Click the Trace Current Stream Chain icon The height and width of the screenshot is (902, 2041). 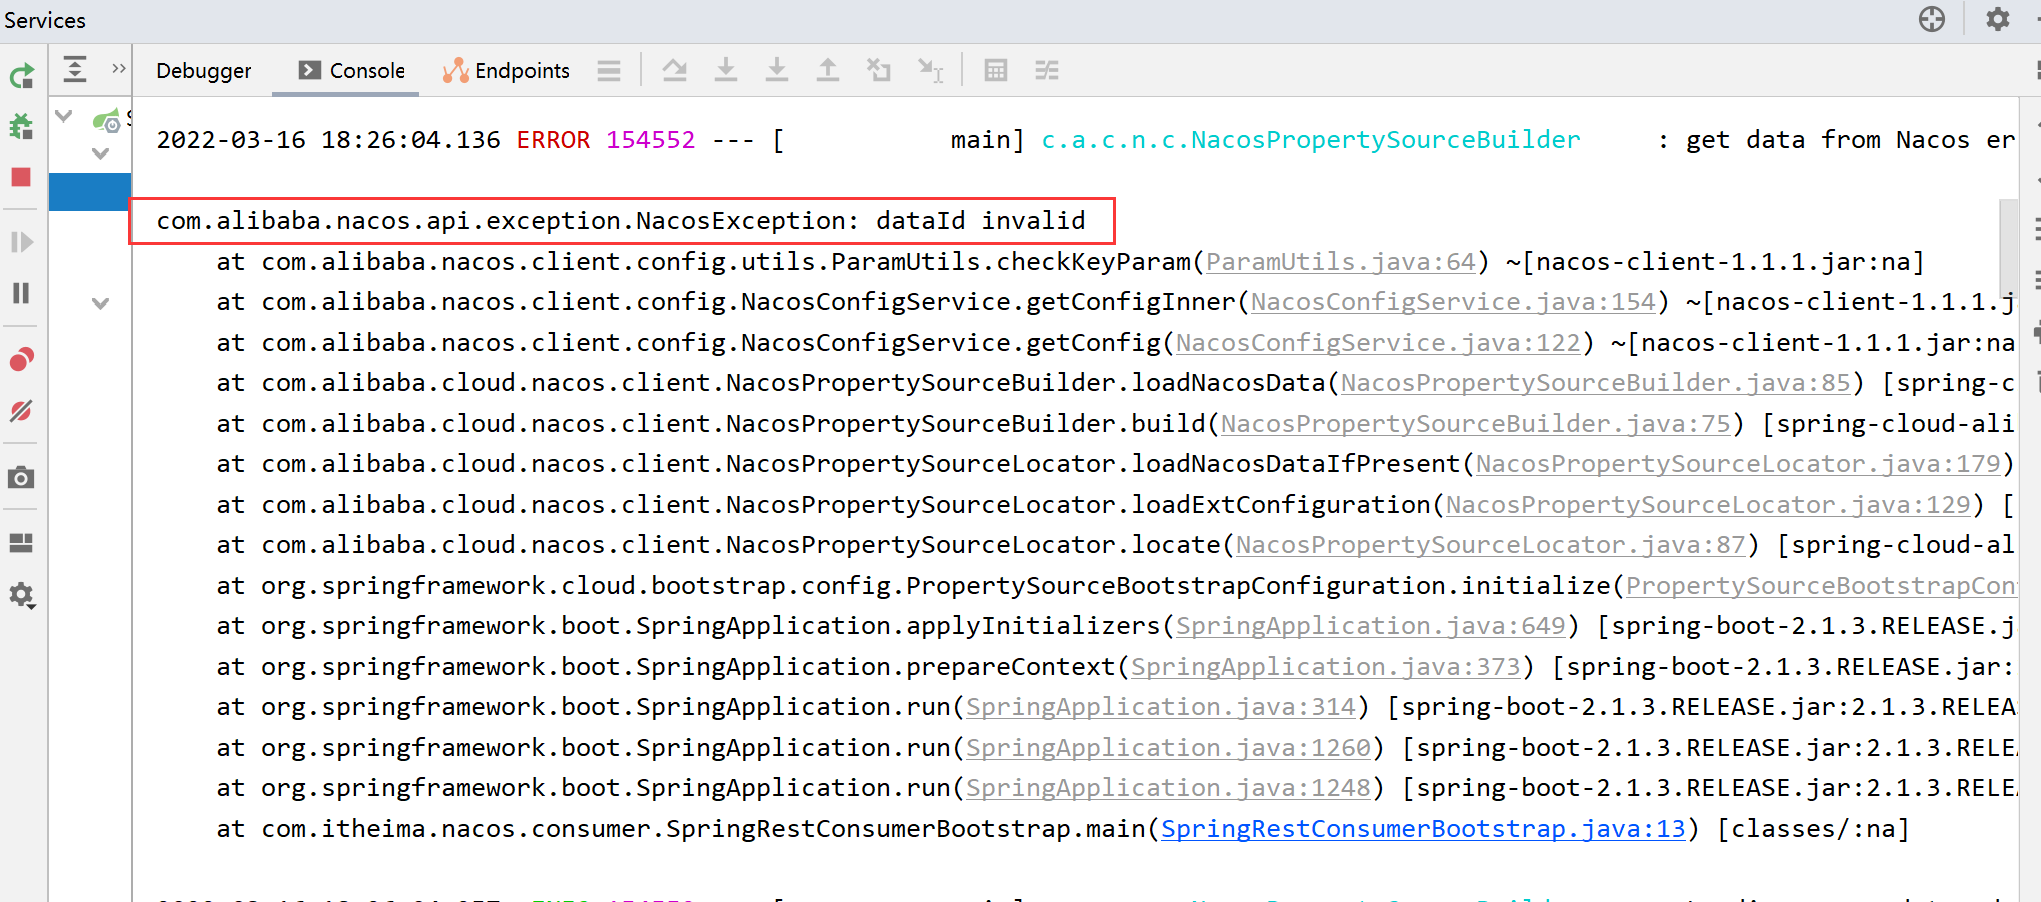[1047, 70]
